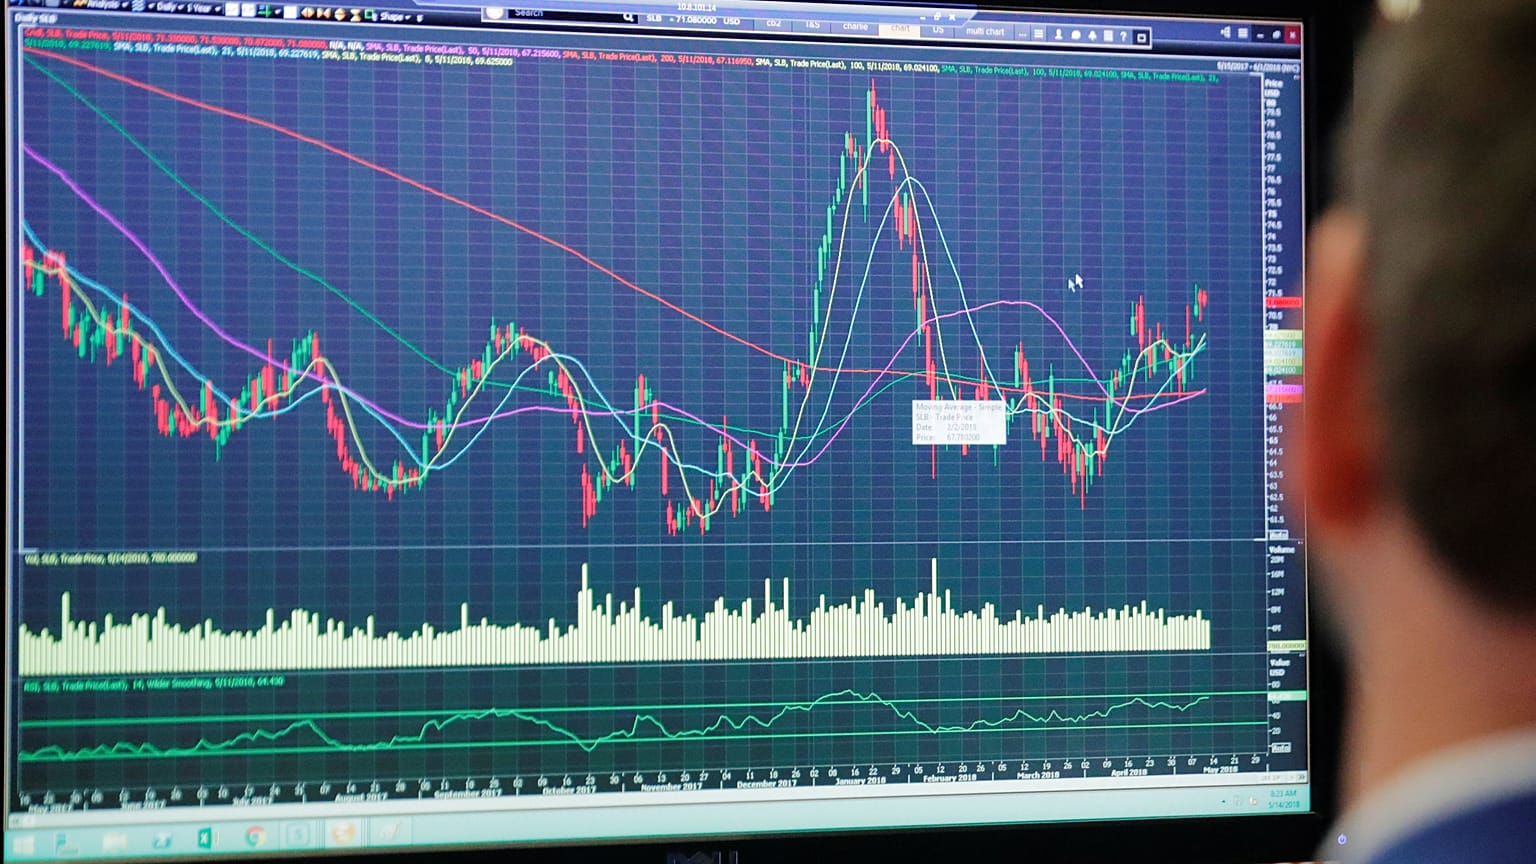Screen dimensions: 1536x864
Task: Click the RSI, SLB indicator label
Action: click(x=153, y=683)
